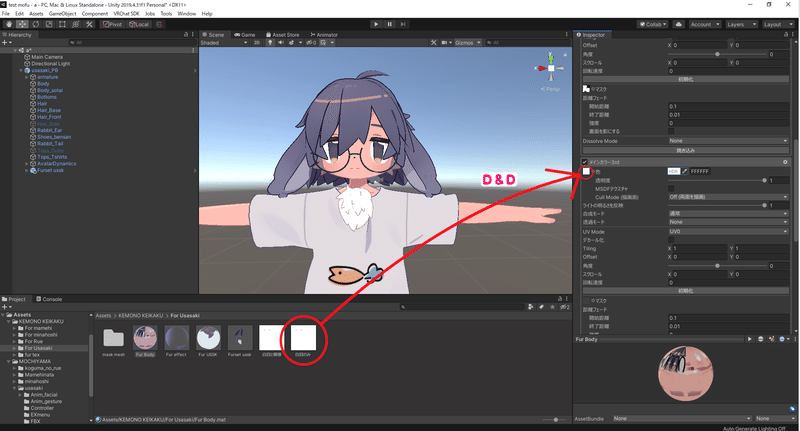
Task: Toggle scene audio speaker icon
Action: (281, 43)
